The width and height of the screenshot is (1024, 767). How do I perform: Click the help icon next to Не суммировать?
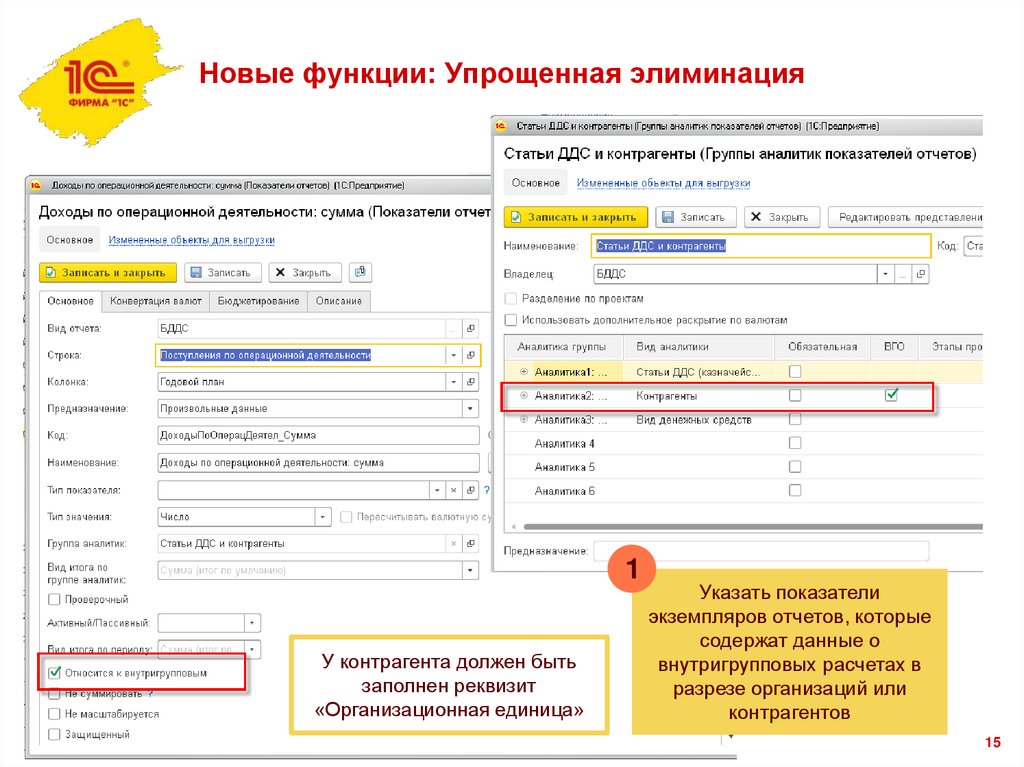point(151,693)
